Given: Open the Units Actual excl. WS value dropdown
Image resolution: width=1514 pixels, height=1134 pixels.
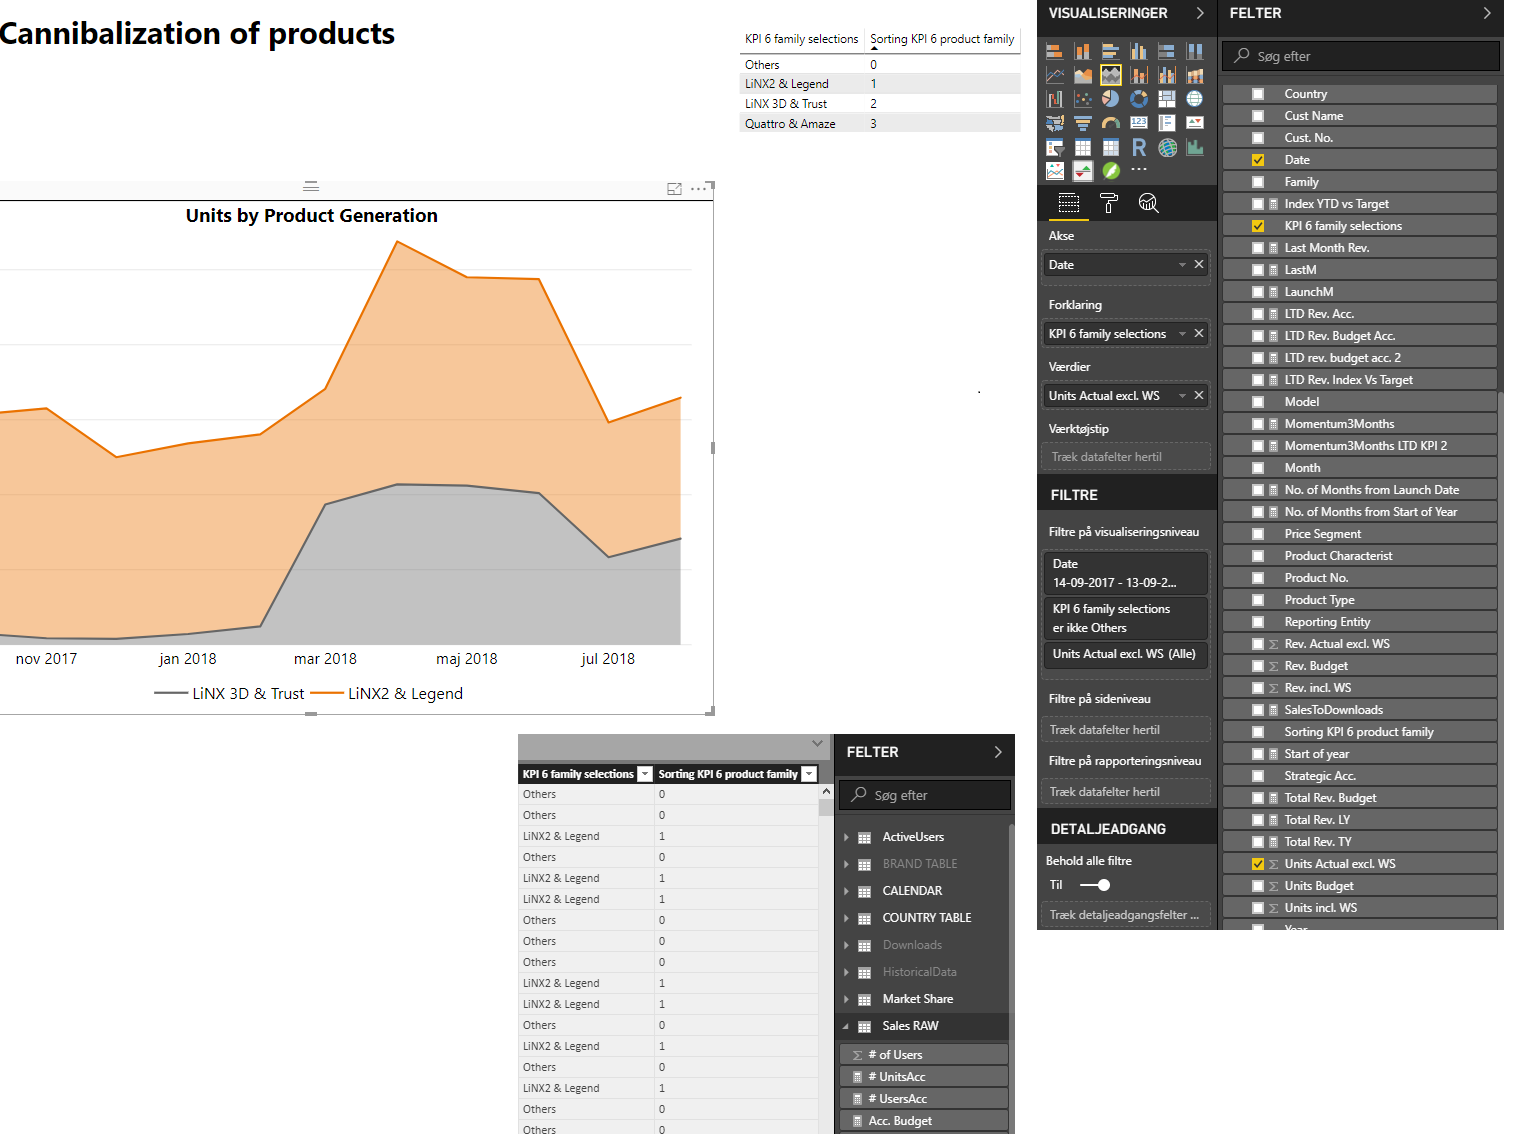Looking at the screenshot, I should pyautogui.click(x=1182, y=396).
